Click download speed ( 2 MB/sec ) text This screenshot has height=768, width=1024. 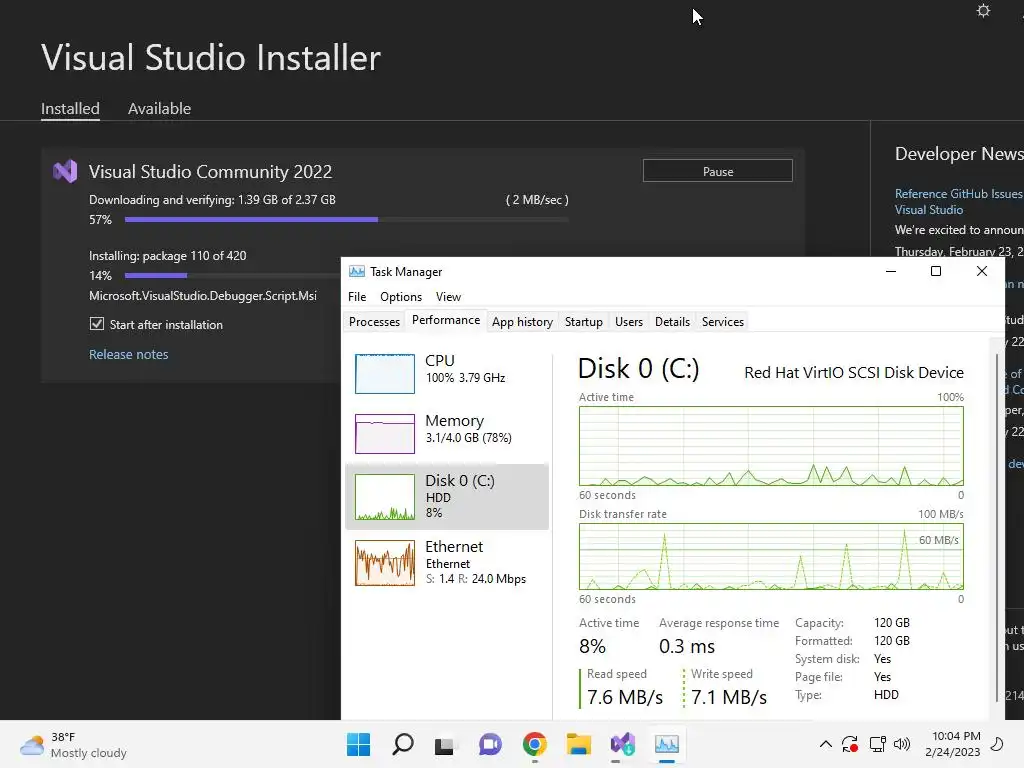click(537, 200)
